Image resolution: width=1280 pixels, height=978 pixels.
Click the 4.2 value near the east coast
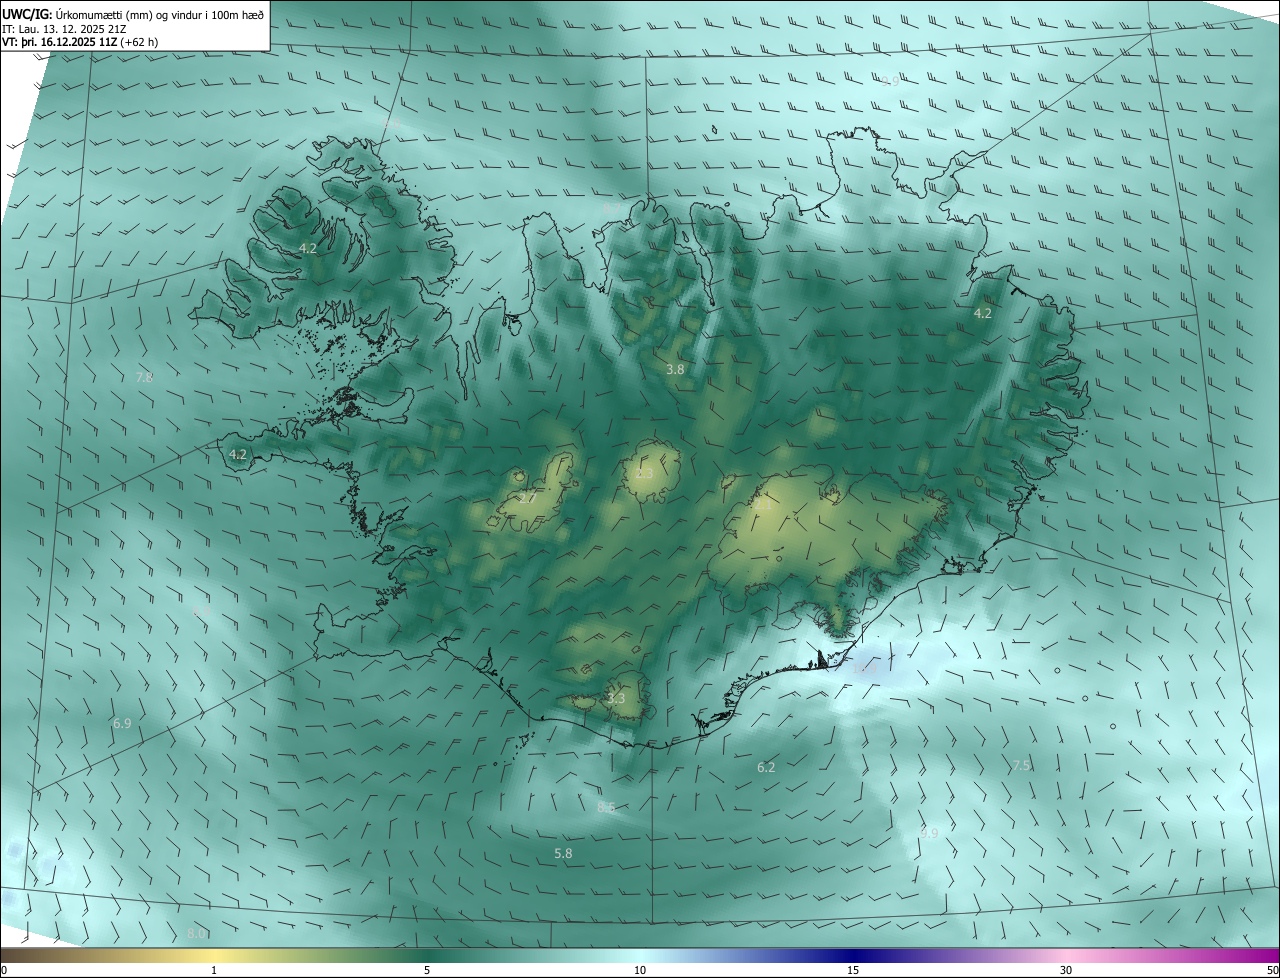coord(983,313)
